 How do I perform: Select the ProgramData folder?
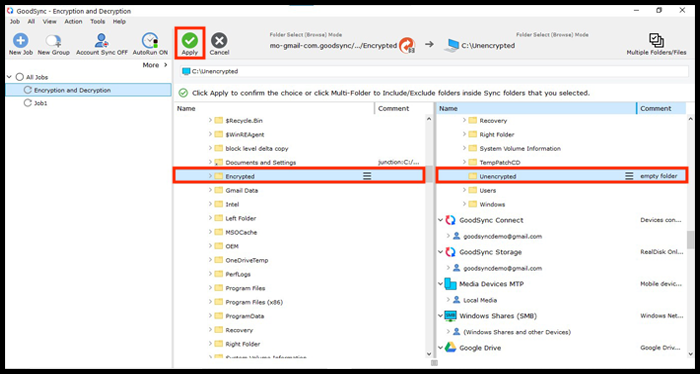point(245,316)
